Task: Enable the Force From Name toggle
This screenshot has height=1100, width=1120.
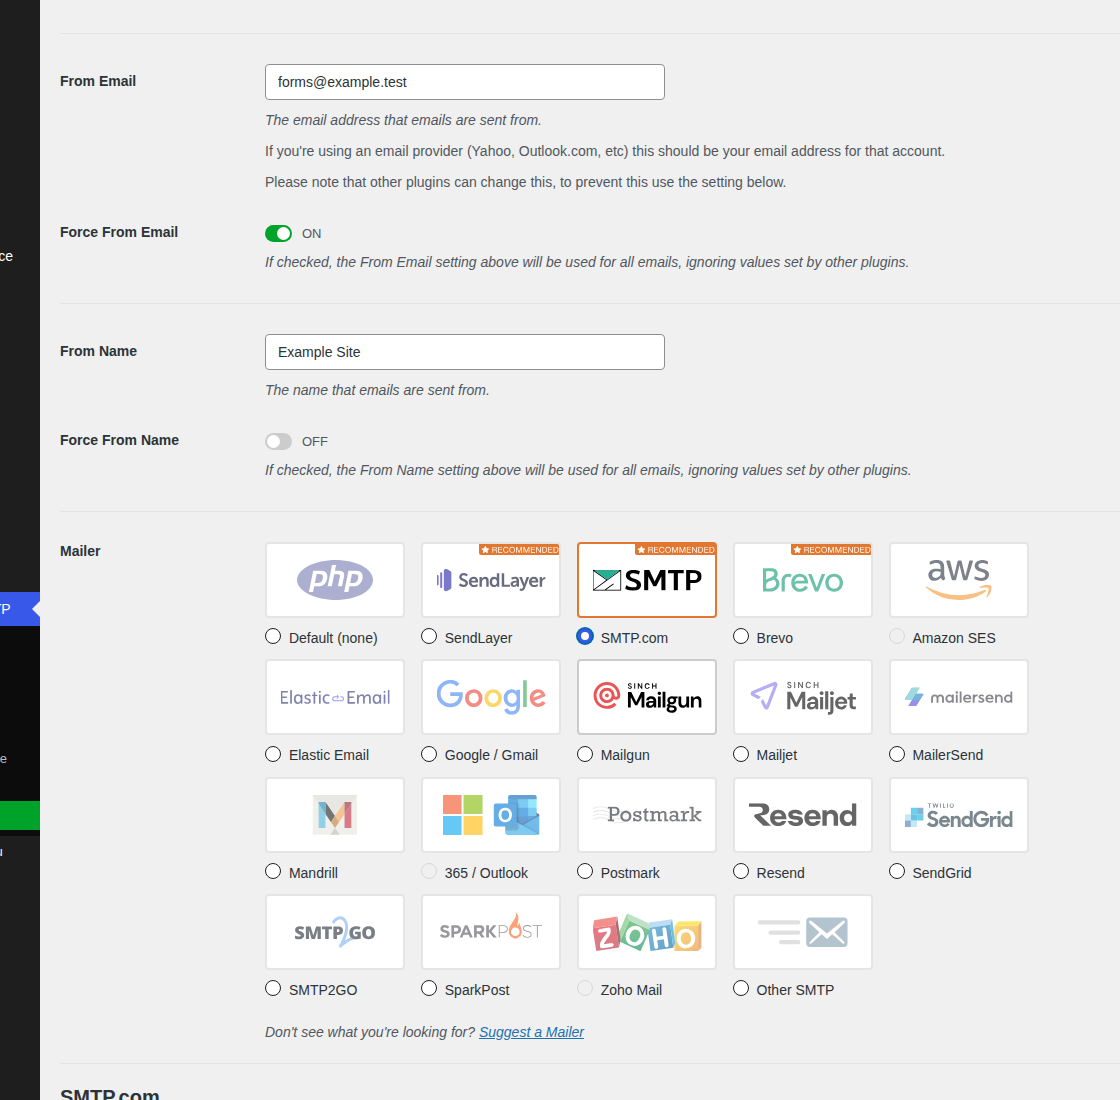Action: (x=279, y=441)
